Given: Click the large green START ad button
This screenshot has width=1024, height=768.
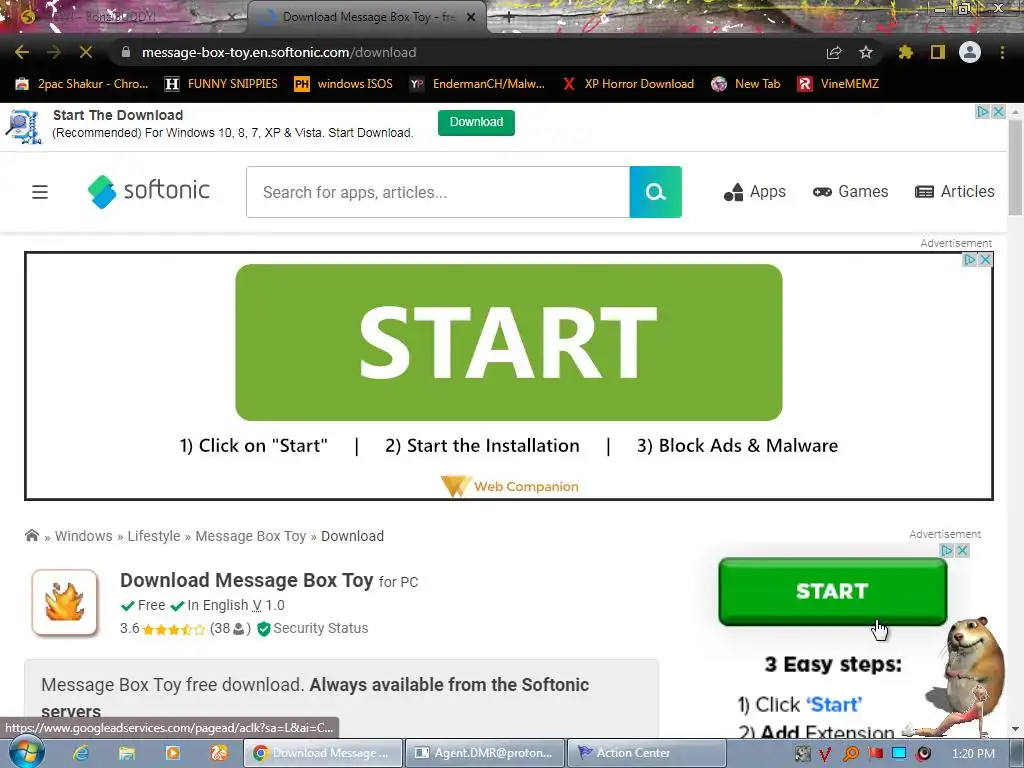Looking at the screenshot, I should (509, 342).
